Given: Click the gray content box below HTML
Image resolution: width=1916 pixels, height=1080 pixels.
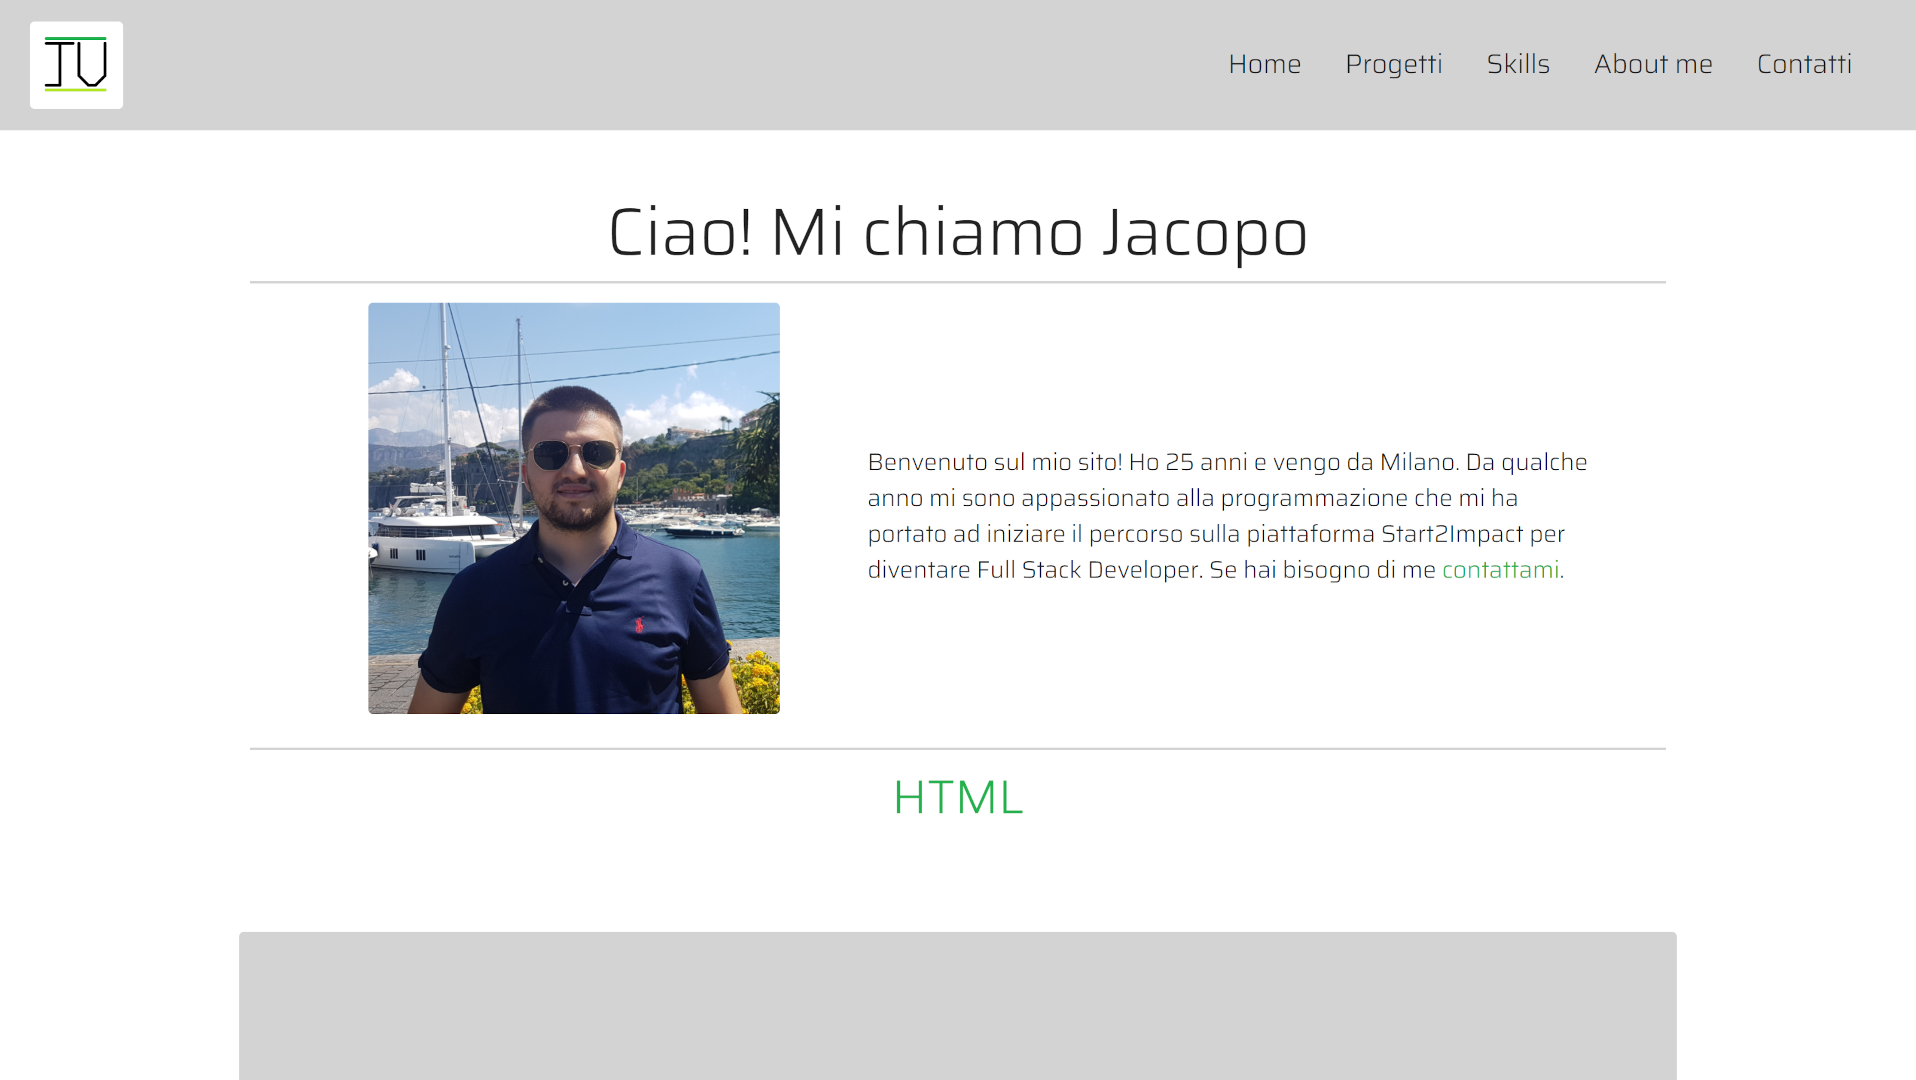Looking at the screenshot, I should (957, 1006).
